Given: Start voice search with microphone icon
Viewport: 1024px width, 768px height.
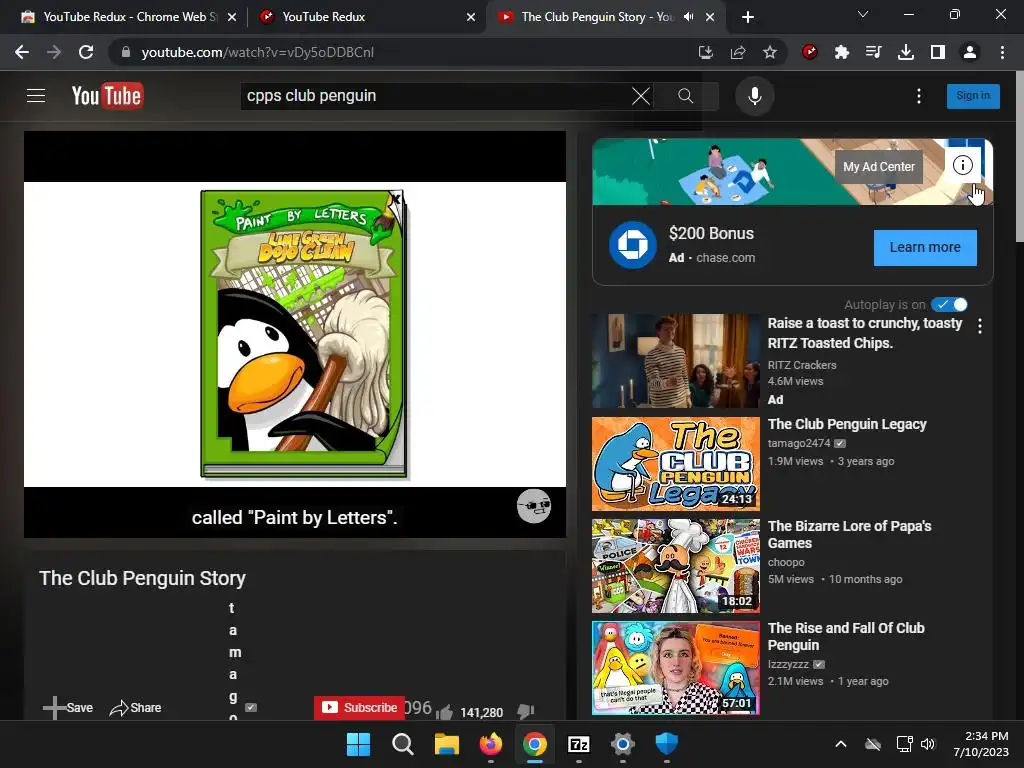Looking at the screenshot, I should (x=754, y=96).
